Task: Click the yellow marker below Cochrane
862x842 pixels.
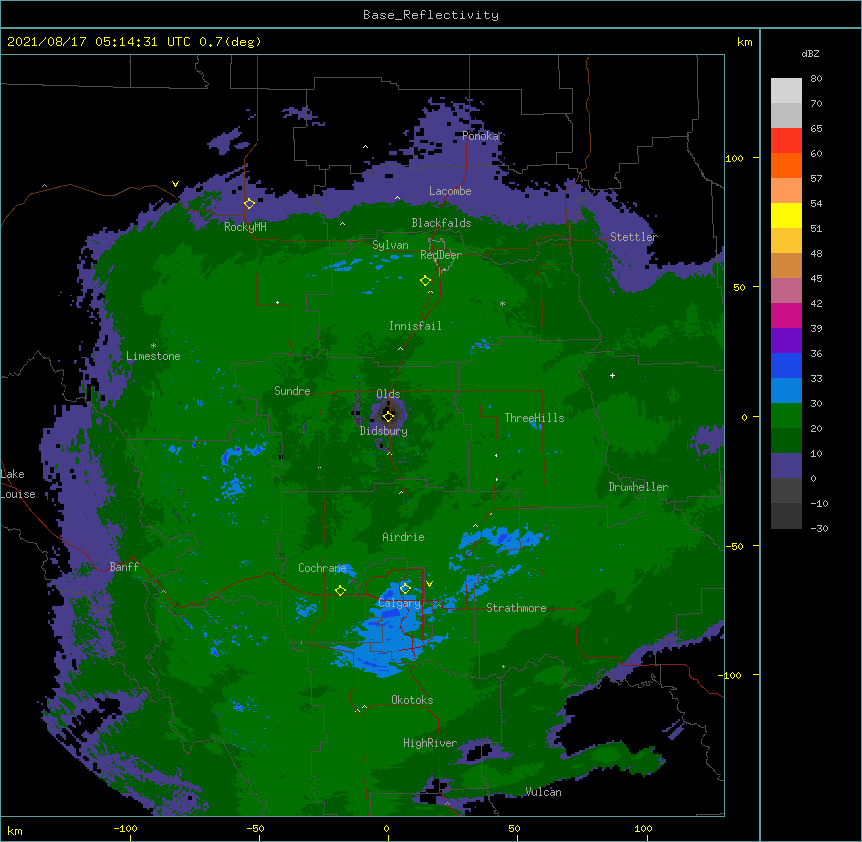Action: pyautogui.click(x=340, y=591)
